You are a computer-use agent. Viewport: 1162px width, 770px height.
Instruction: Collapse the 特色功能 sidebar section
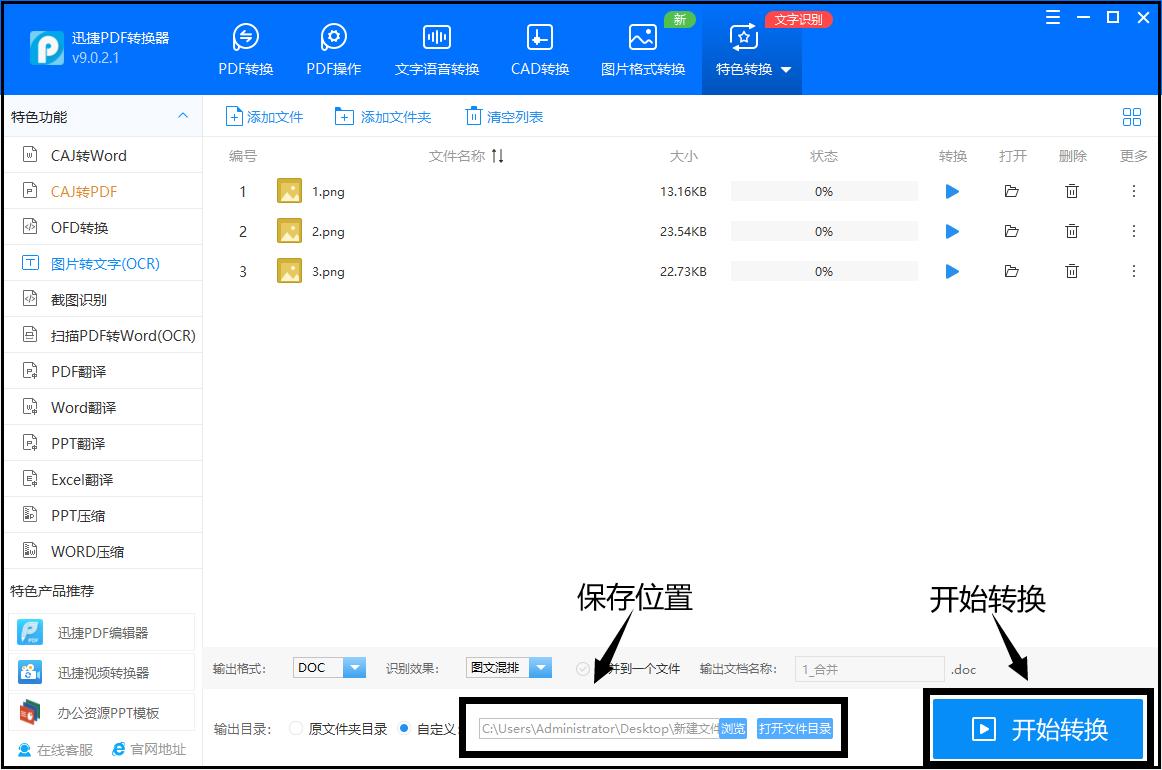pos(183,116)
